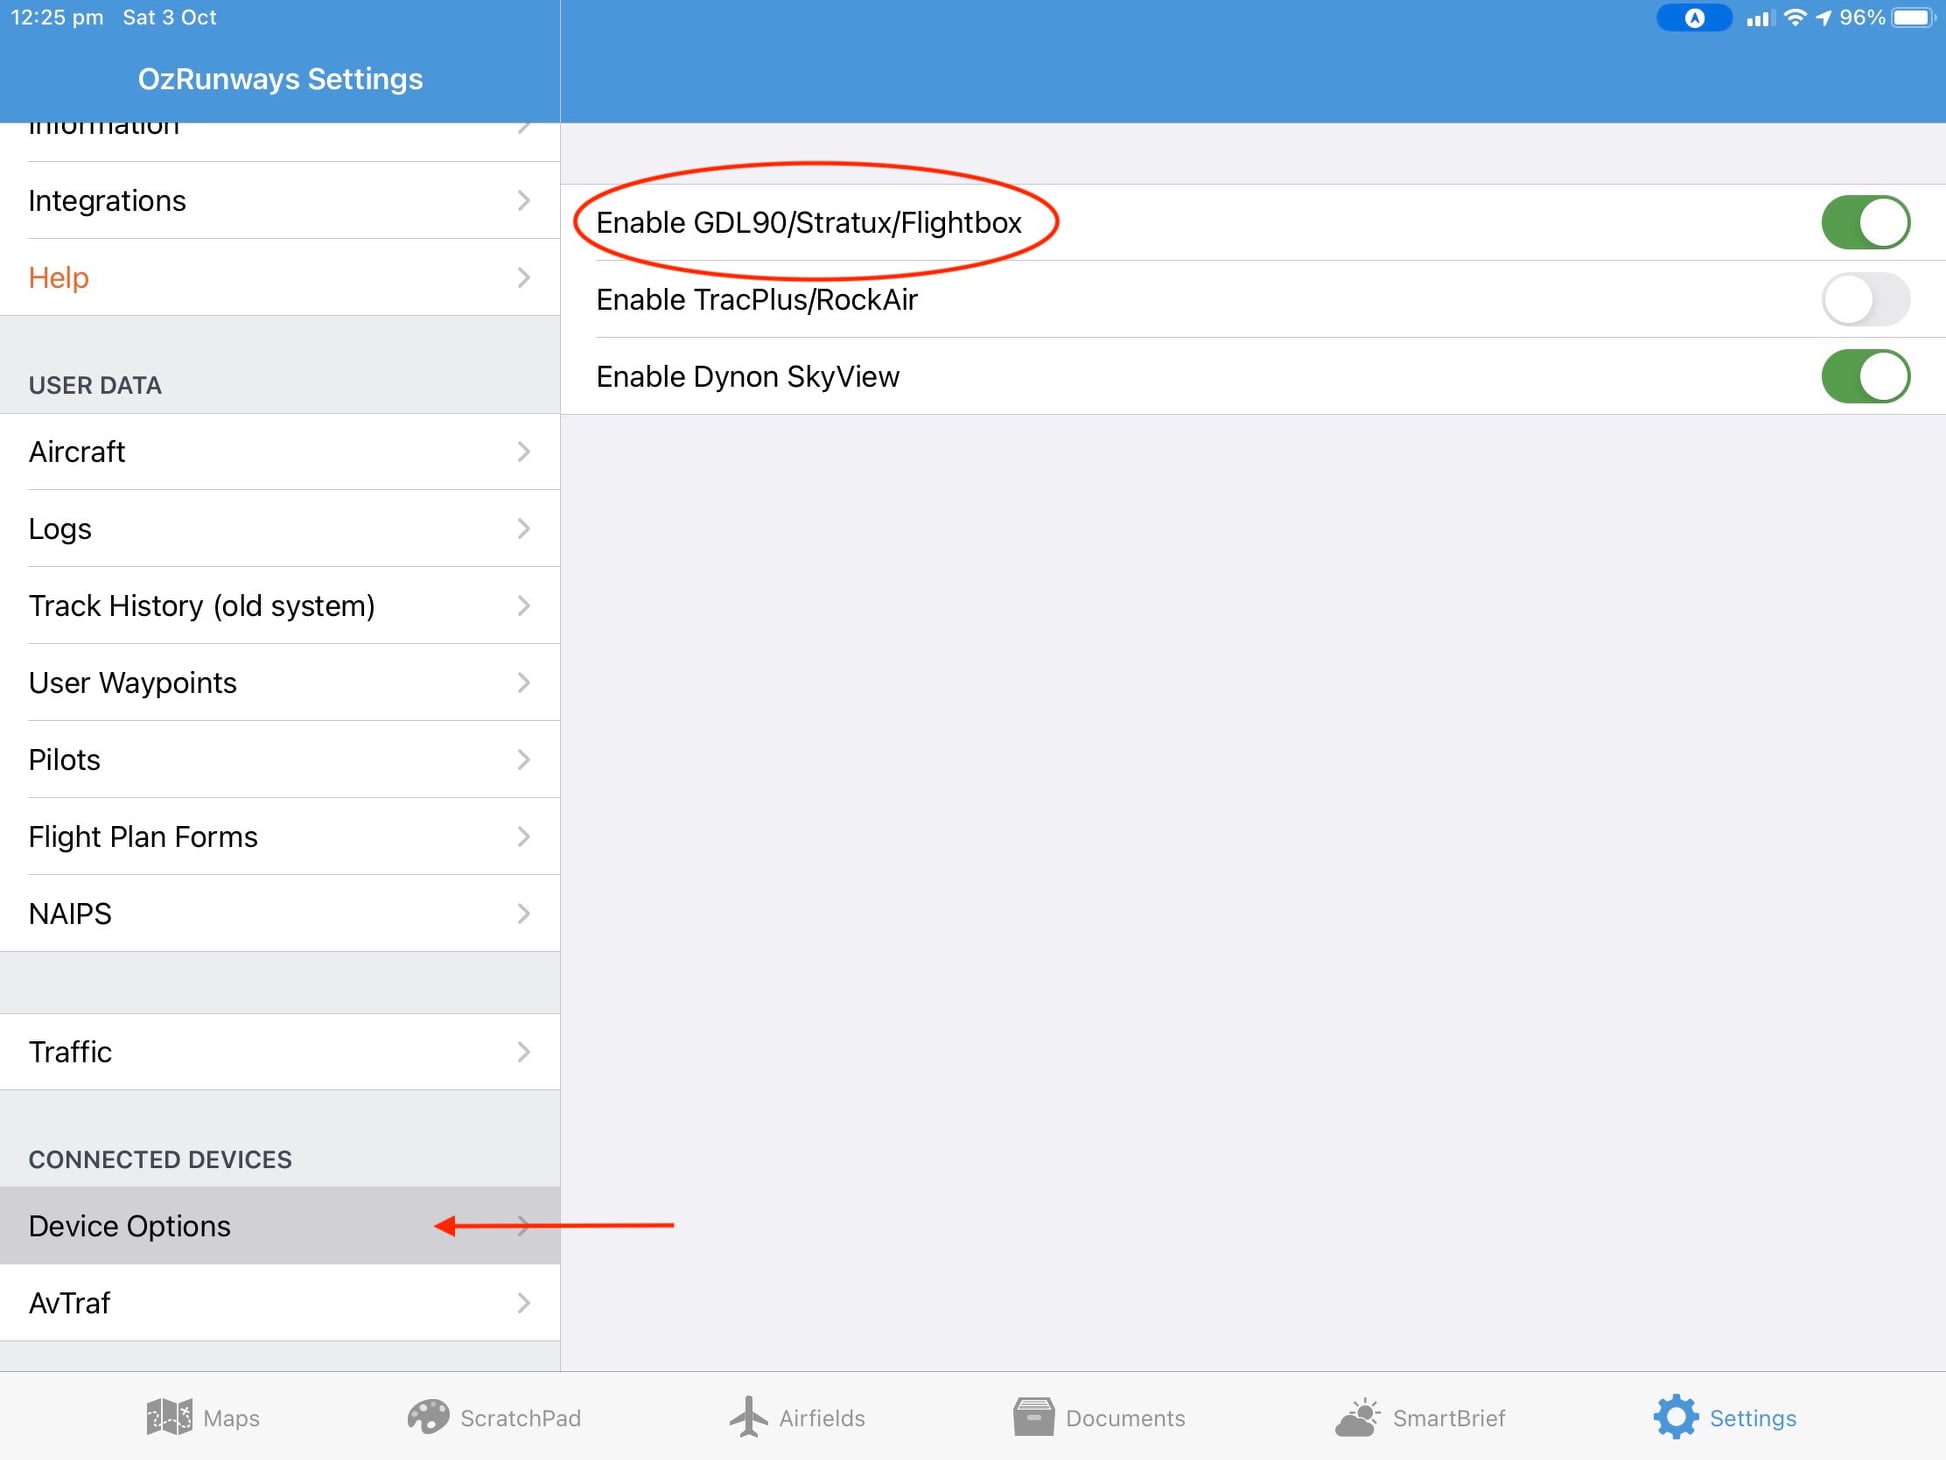Disable the GDL90/Stratux/Flightbox switch
The image size is (1946, 1460).
[x=1865, y=222]
